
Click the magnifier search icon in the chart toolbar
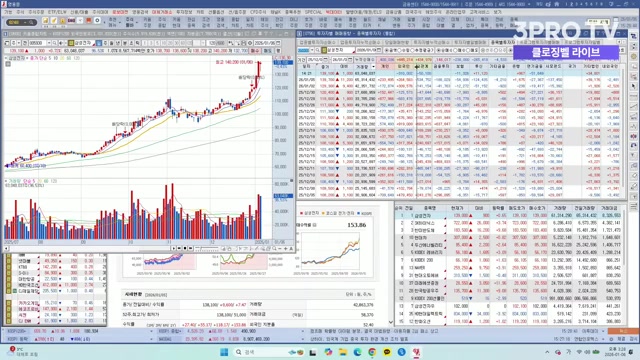tap(55, 43)
